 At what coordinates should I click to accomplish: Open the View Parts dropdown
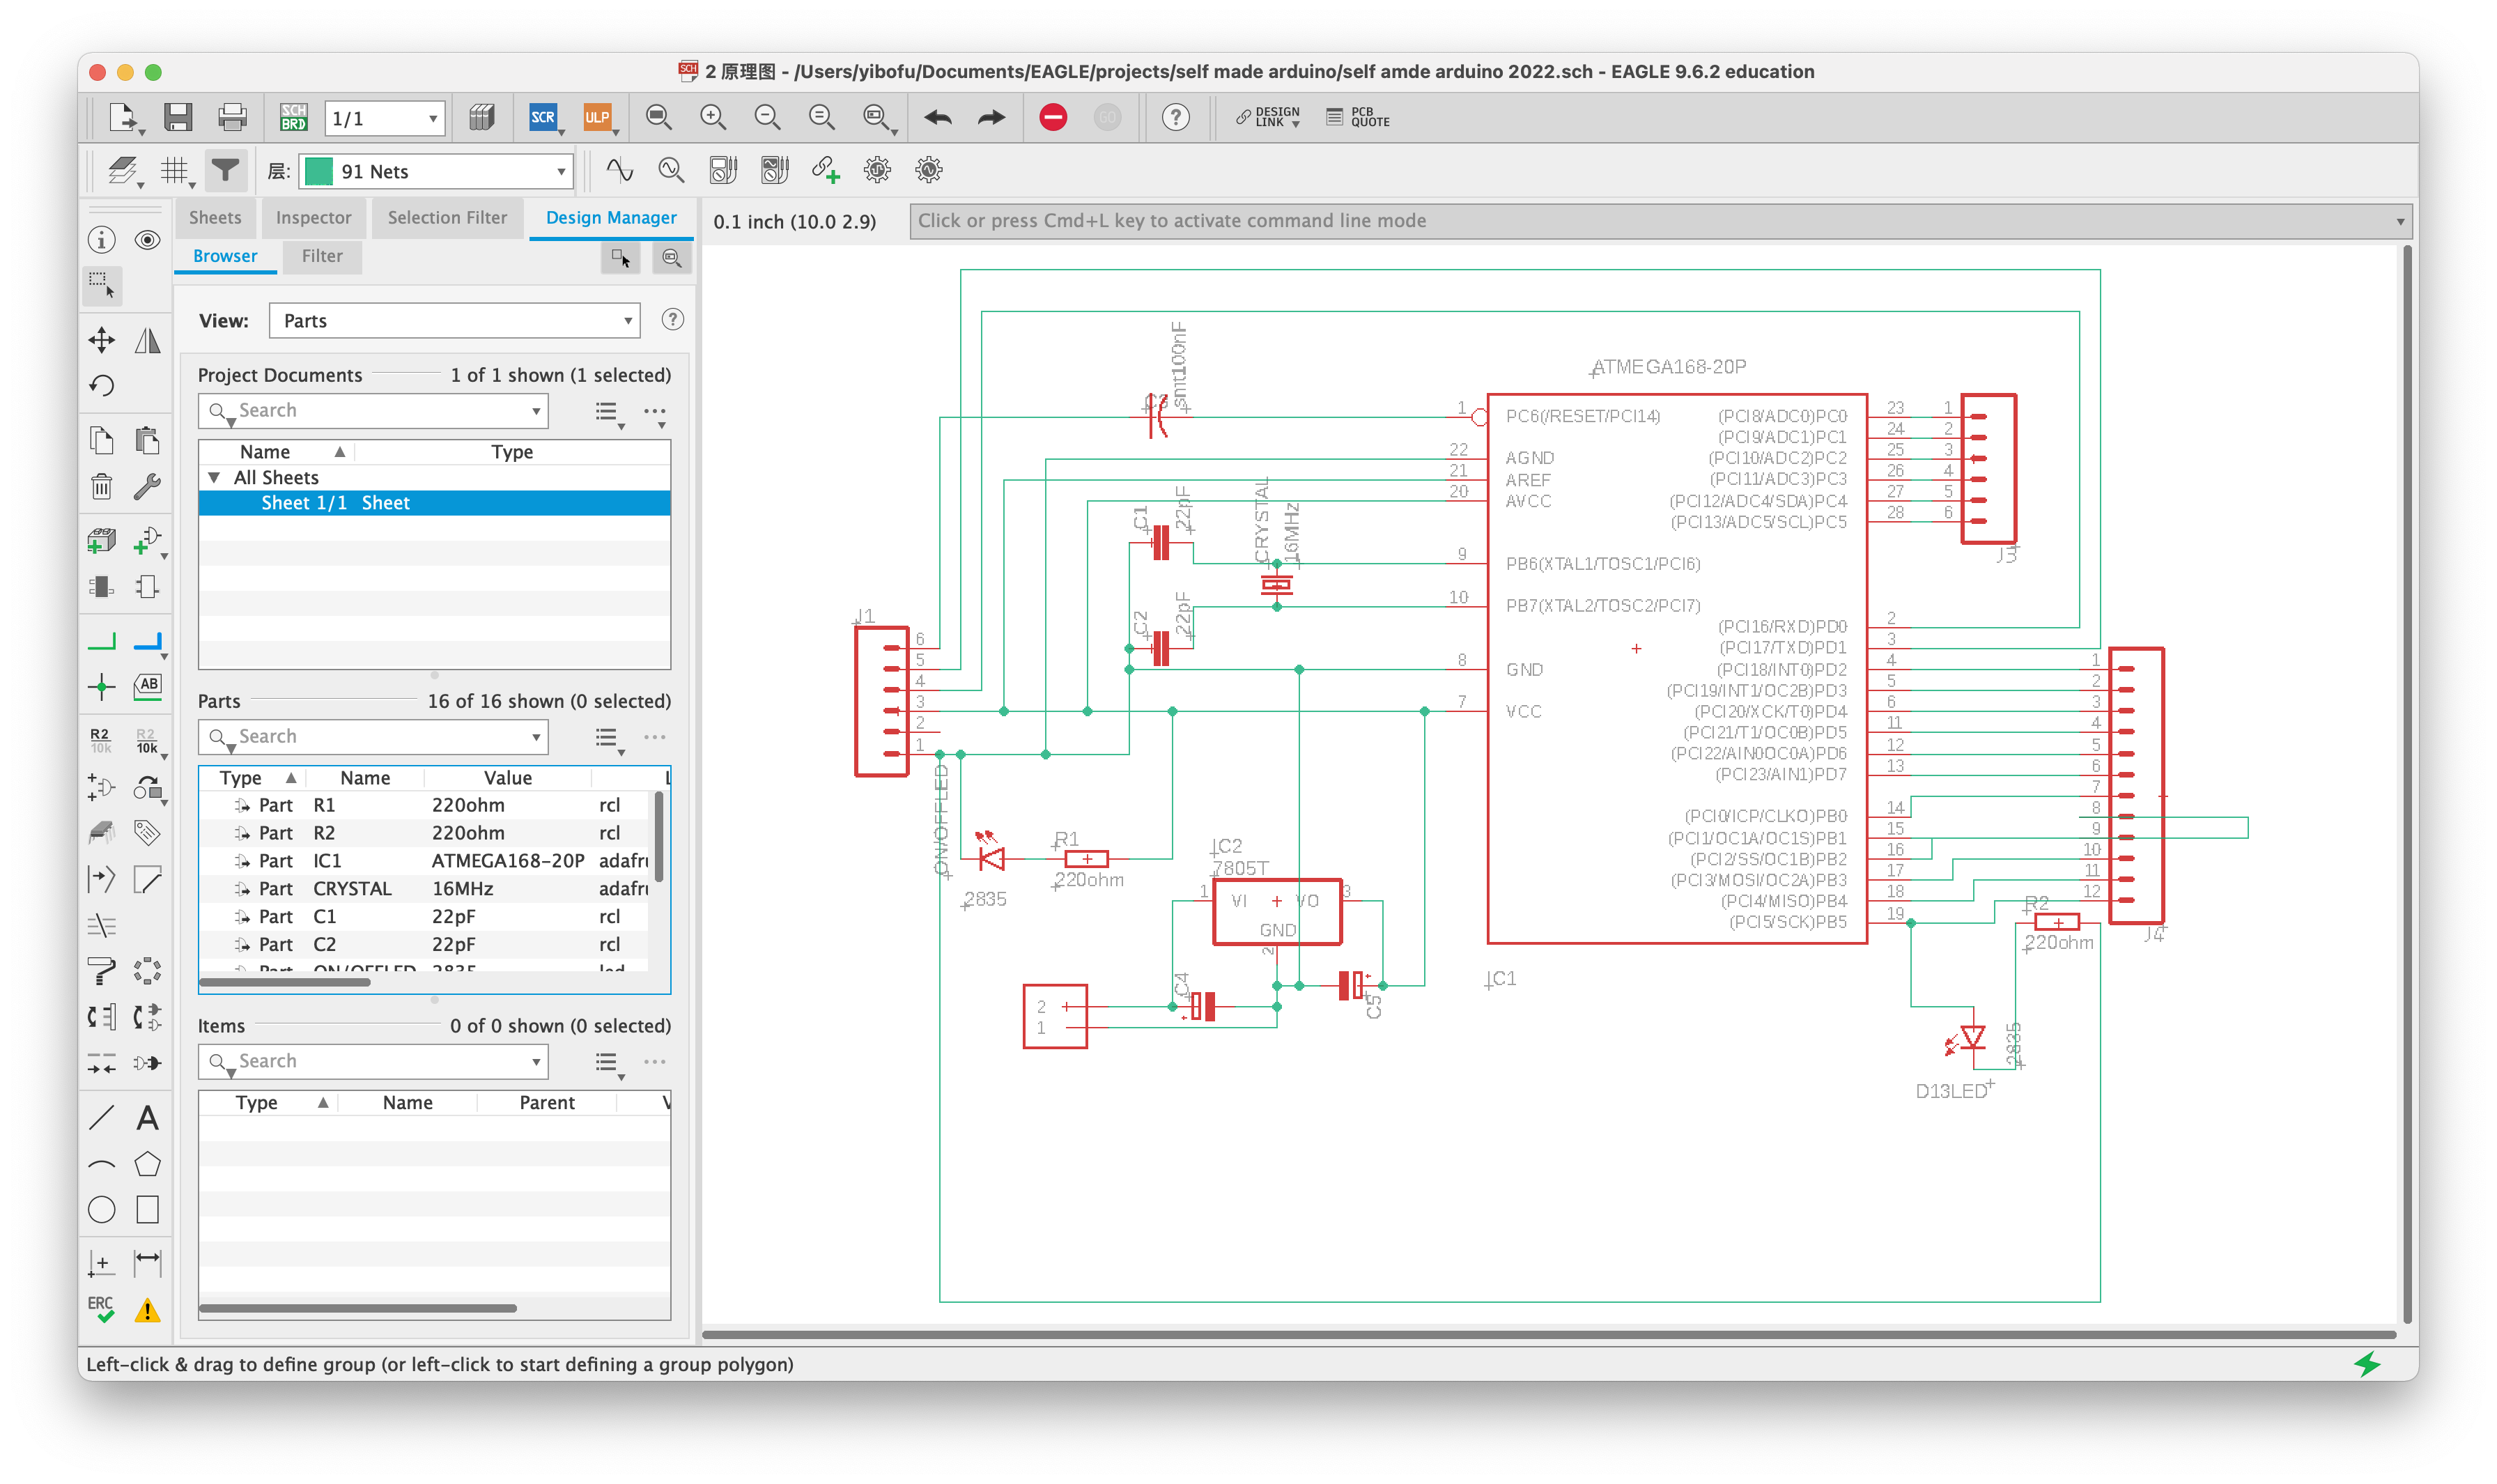tap(455, 321)
